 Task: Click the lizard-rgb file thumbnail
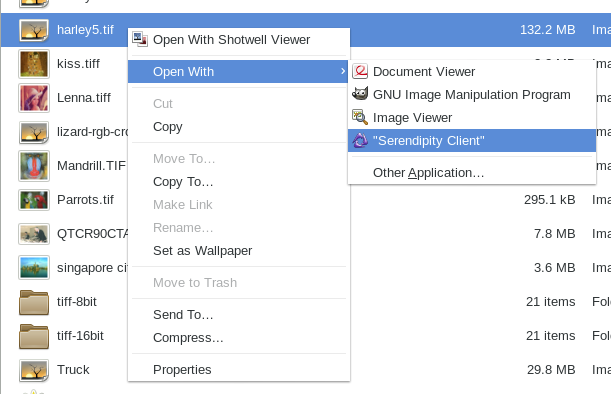(34, 133)
